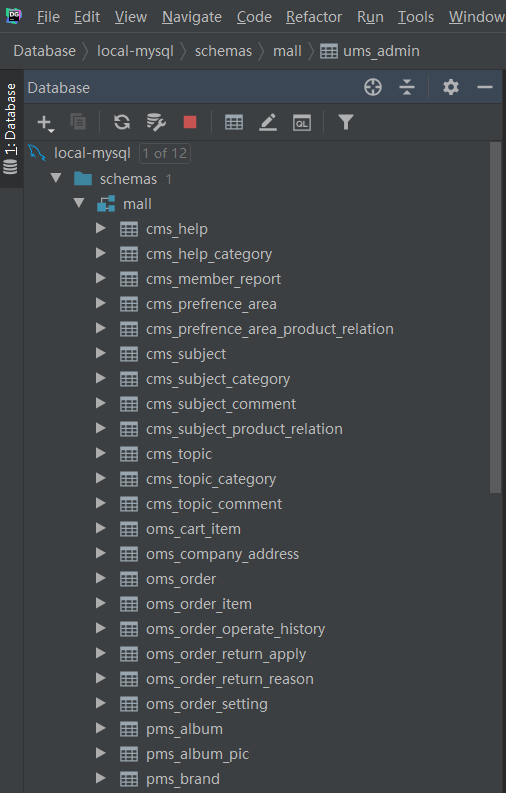The image size is (506, 793).
Task: Open table editor grid icon
Action: click(234, 122)
